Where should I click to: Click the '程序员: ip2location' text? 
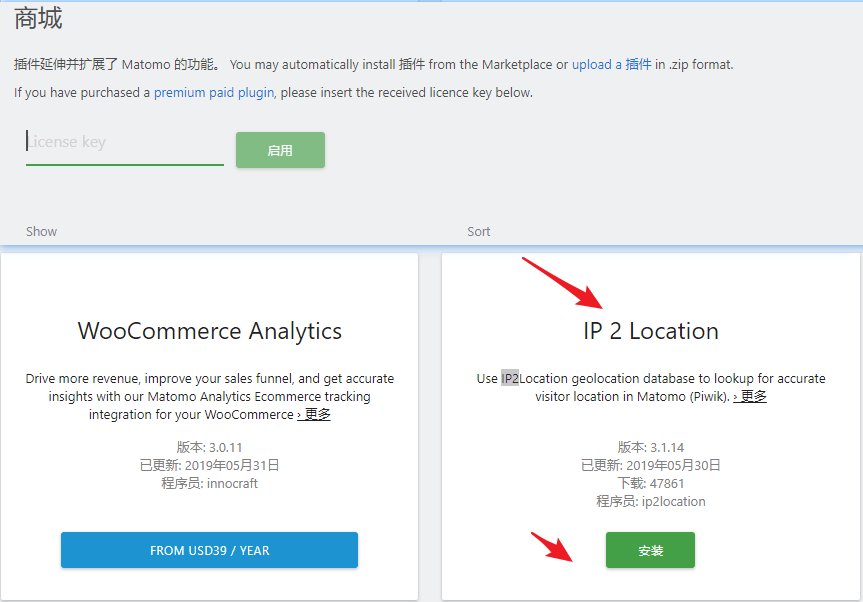click(651, 502)
